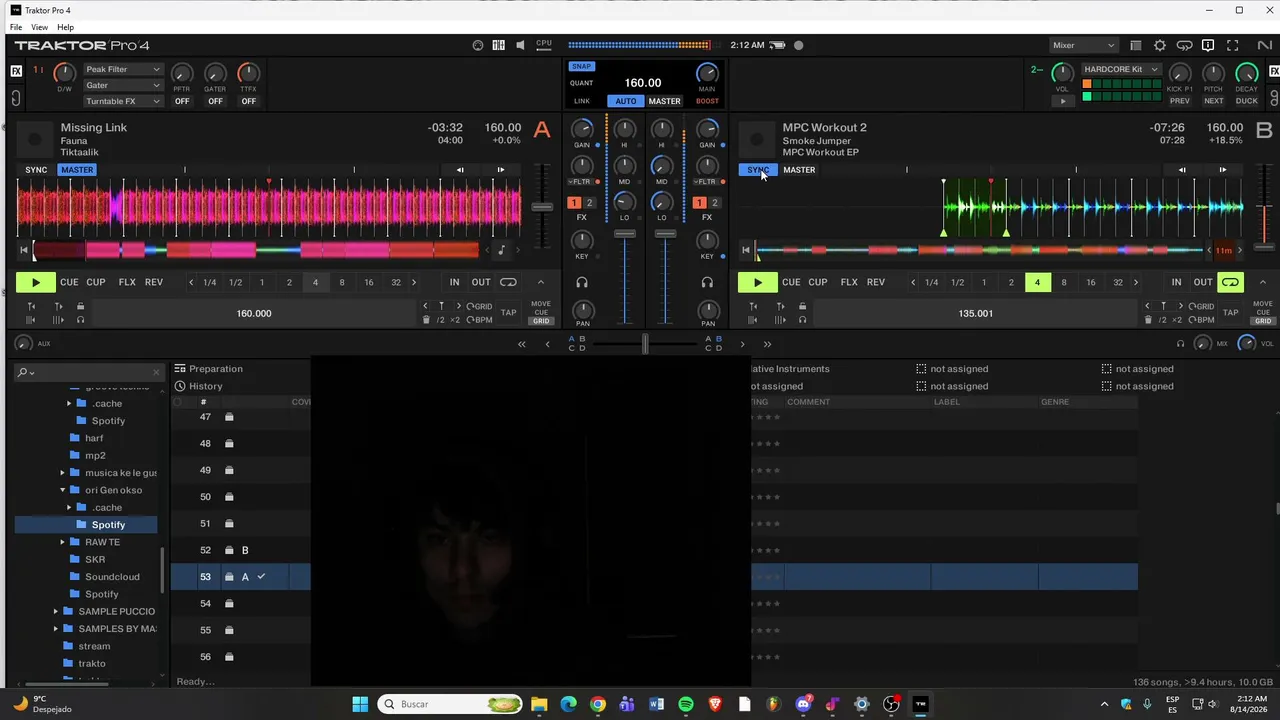
Task: Toggle the PFTR effect OFF button
Action: 182,101
